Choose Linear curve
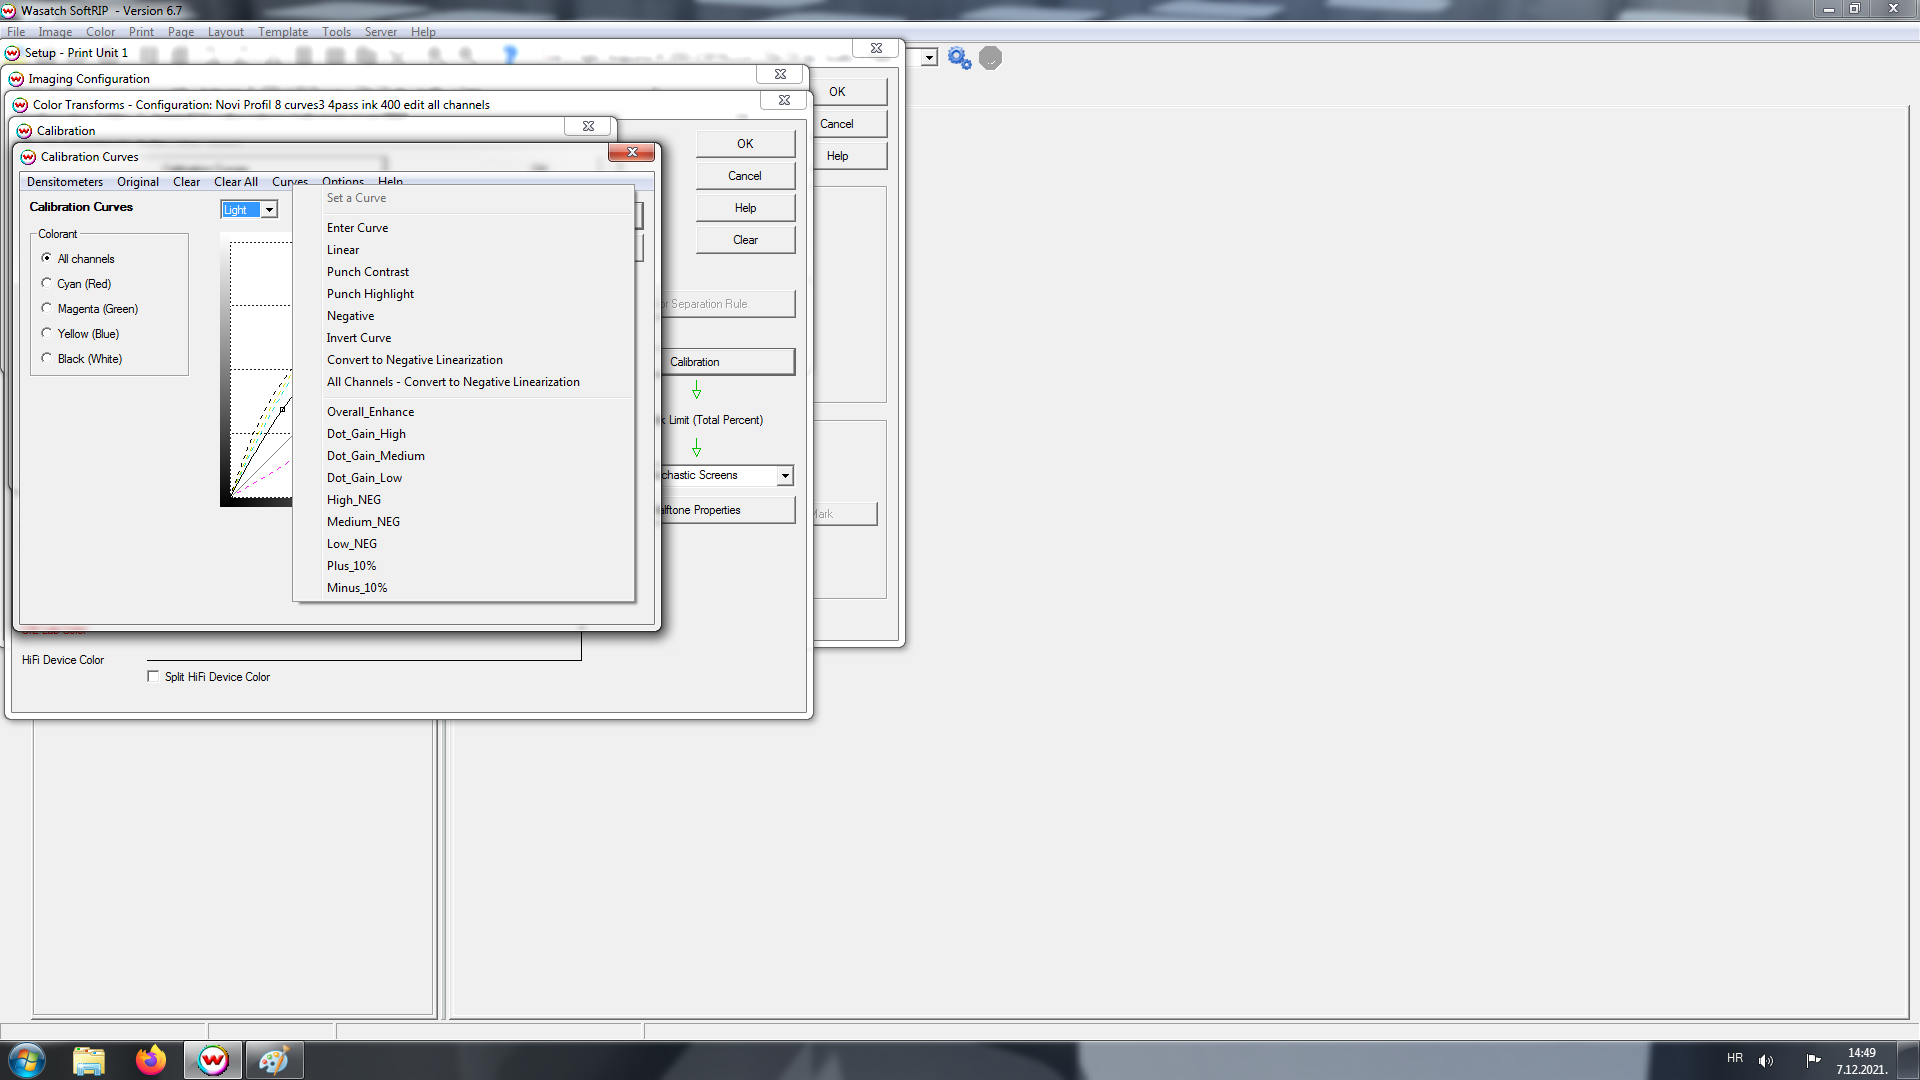This screenshot has height=1080, width=1920. click(464, 250)
